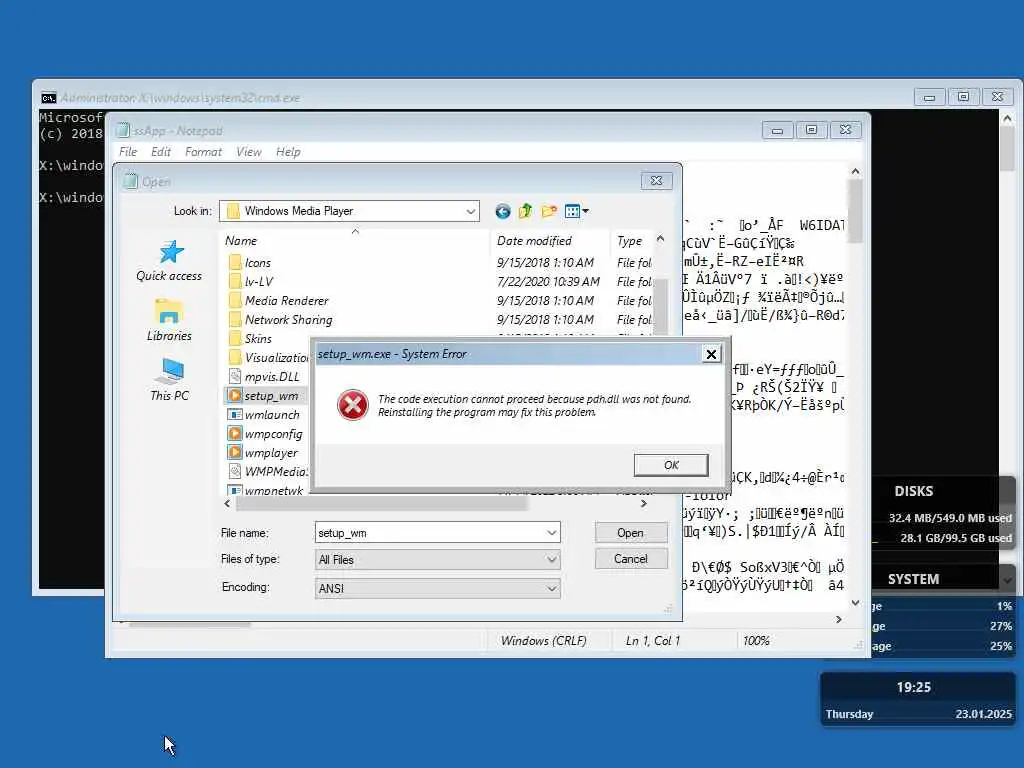Restore down the cmd.exe window
The image size is (1024, 768).
(963, 97)
